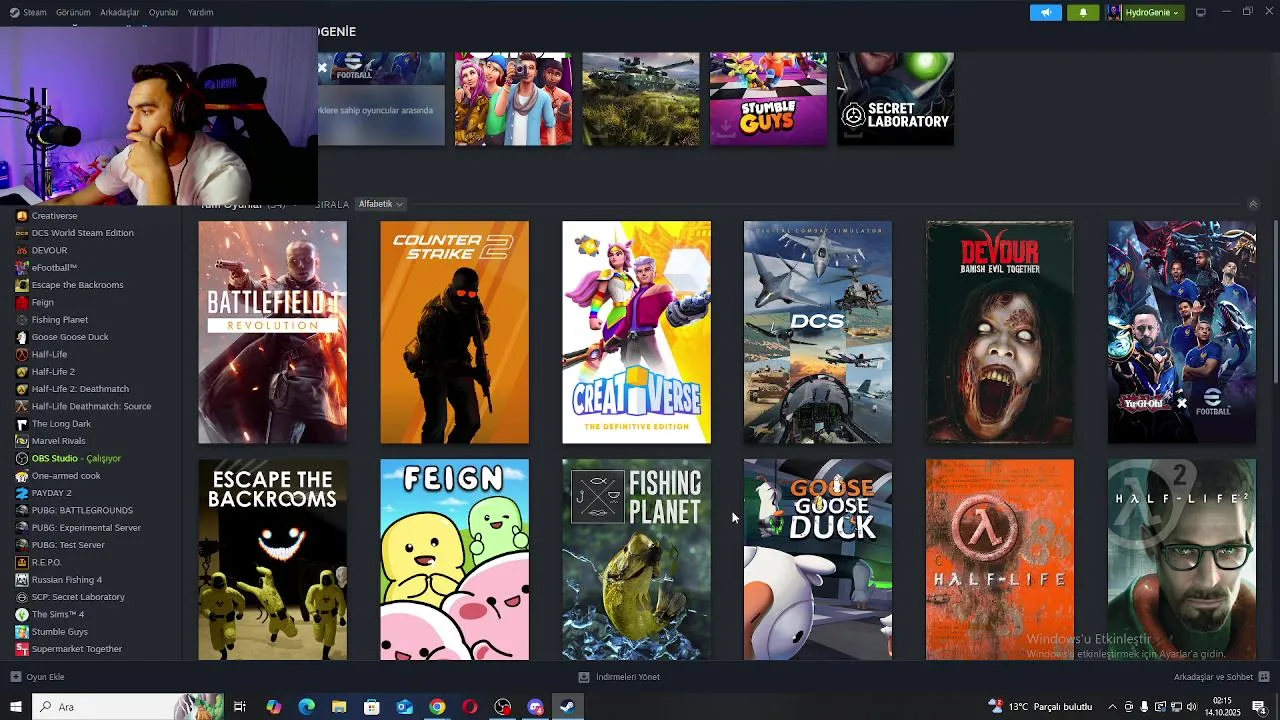Open Escape the Backrooms cover tile
Screen dimensions: 1280x720
[273, 560]
